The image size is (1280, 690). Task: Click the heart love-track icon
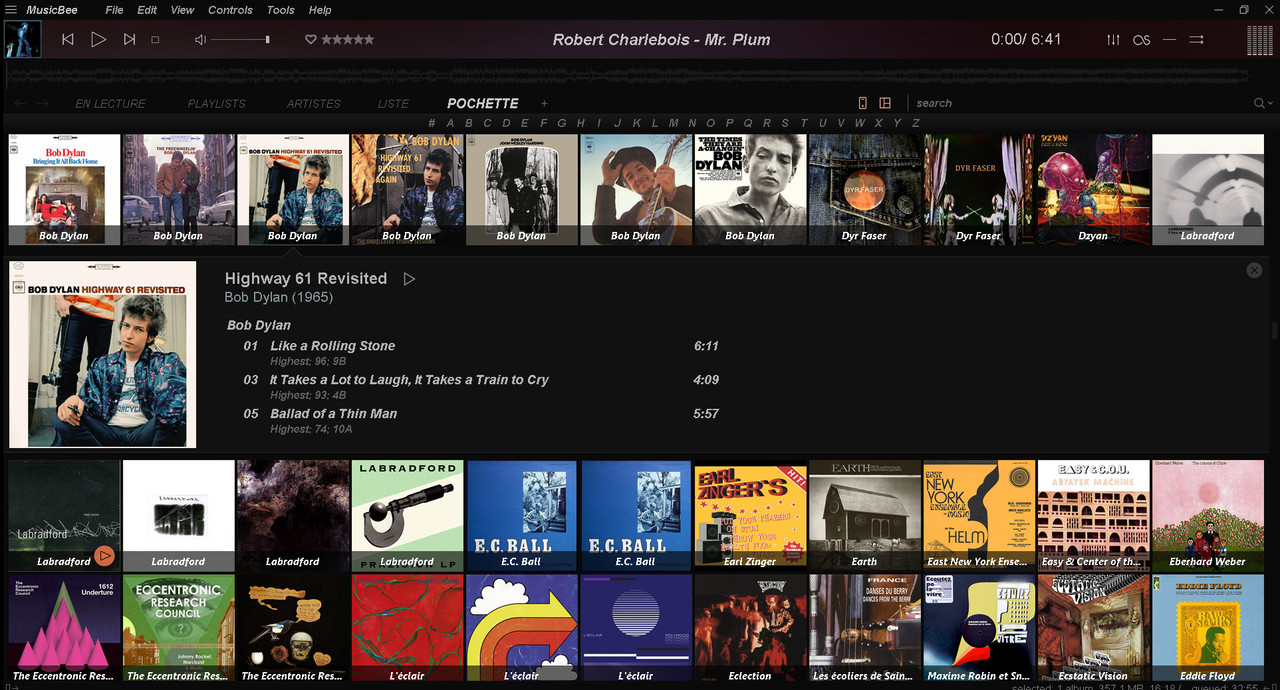pos(310,39)
